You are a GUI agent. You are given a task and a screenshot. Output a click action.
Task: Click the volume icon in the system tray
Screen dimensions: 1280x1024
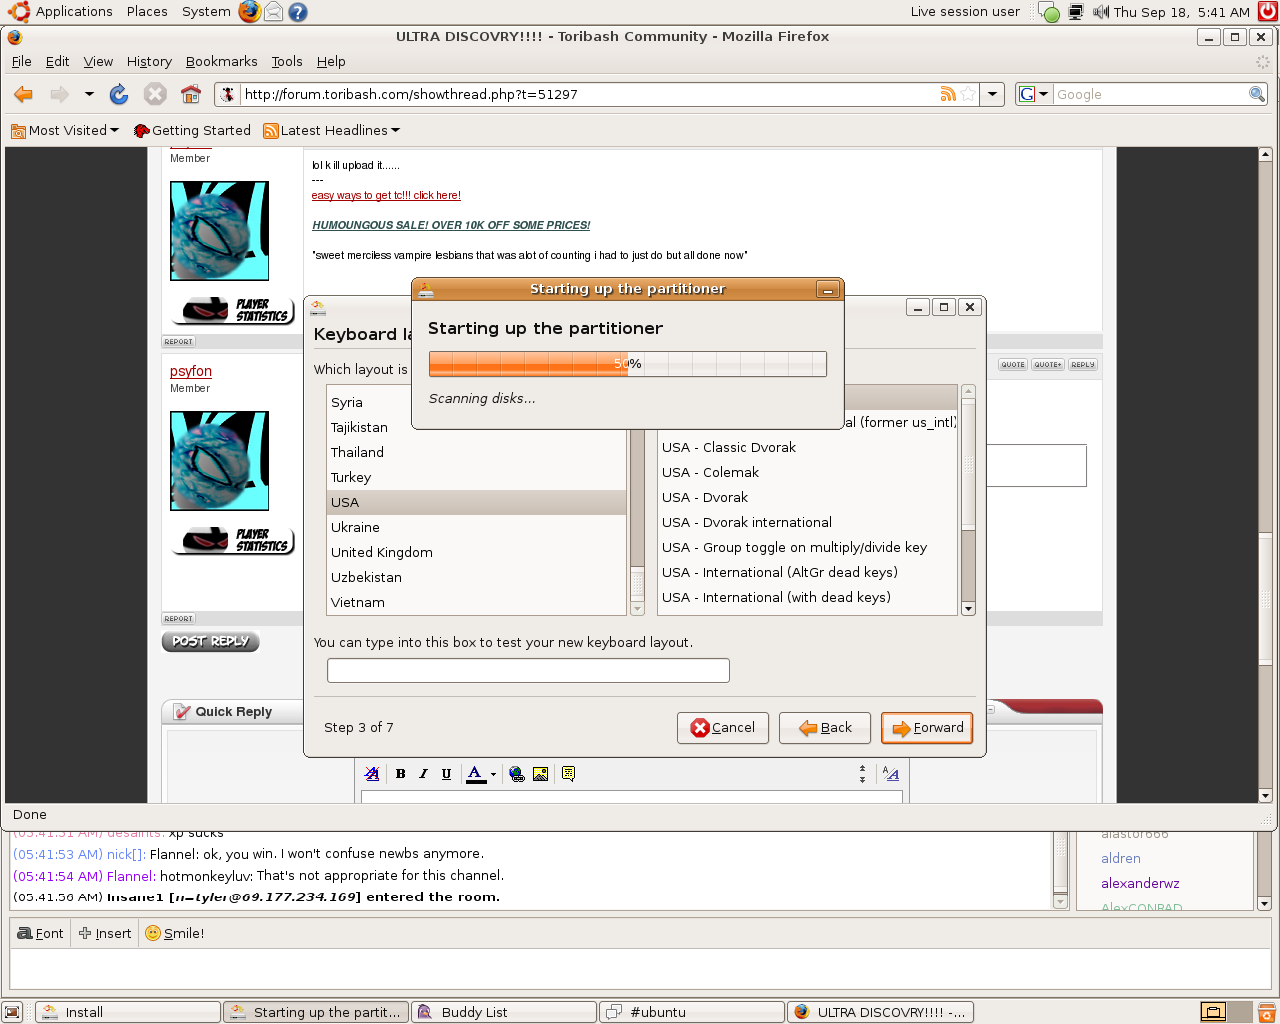(x=1101, y=12)
